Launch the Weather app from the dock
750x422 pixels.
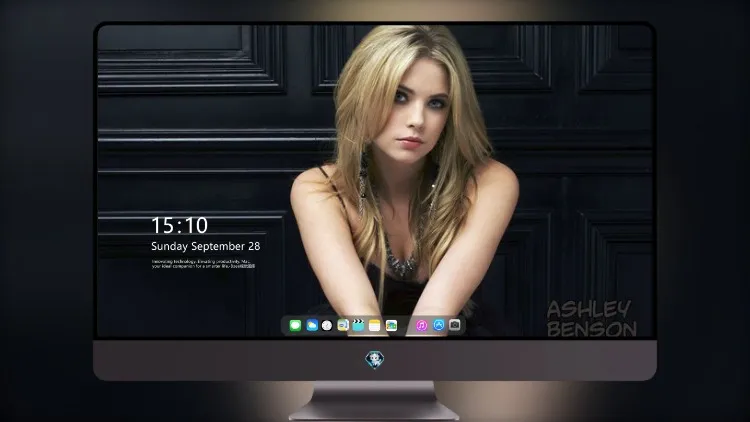312,325
